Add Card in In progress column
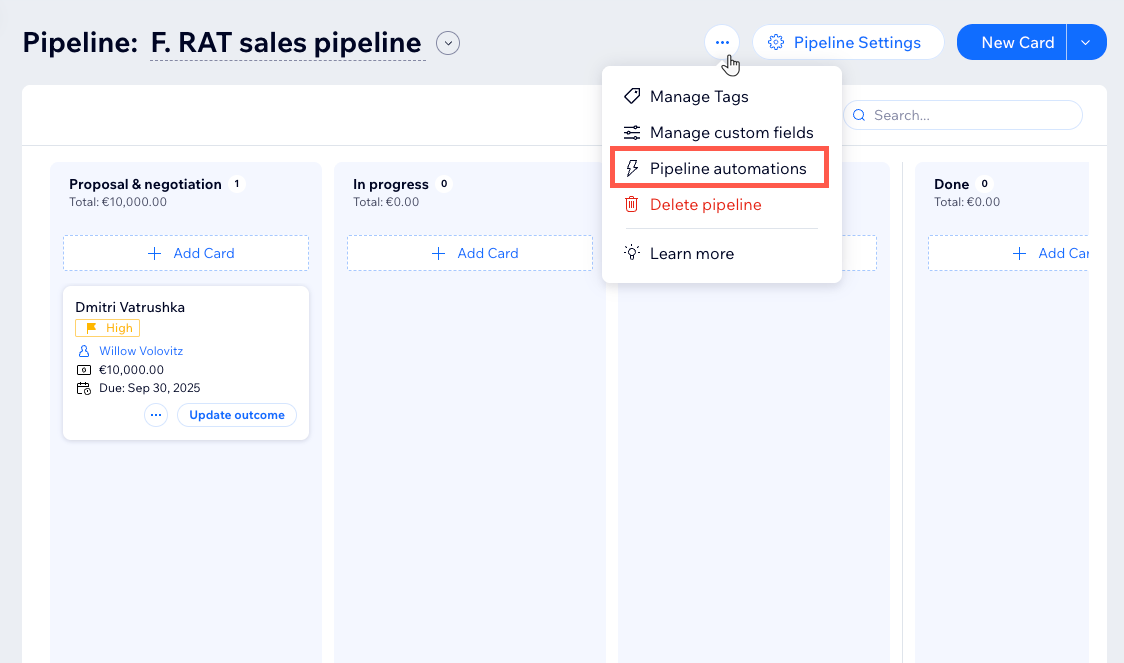The image size is (1124, 663). (x=470, y=253)
